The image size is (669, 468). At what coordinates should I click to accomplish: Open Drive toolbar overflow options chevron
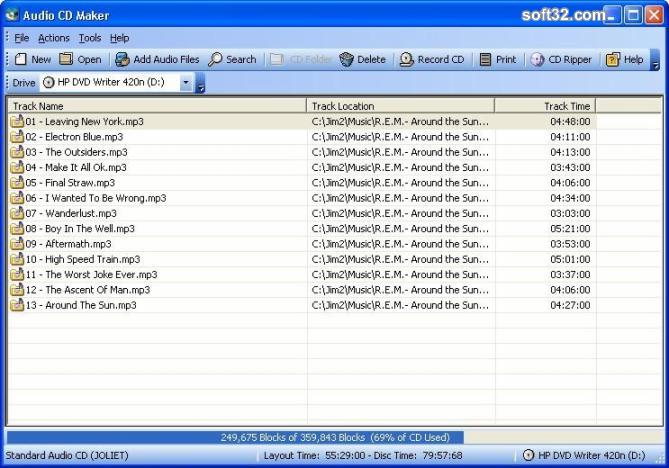(200, 83)
